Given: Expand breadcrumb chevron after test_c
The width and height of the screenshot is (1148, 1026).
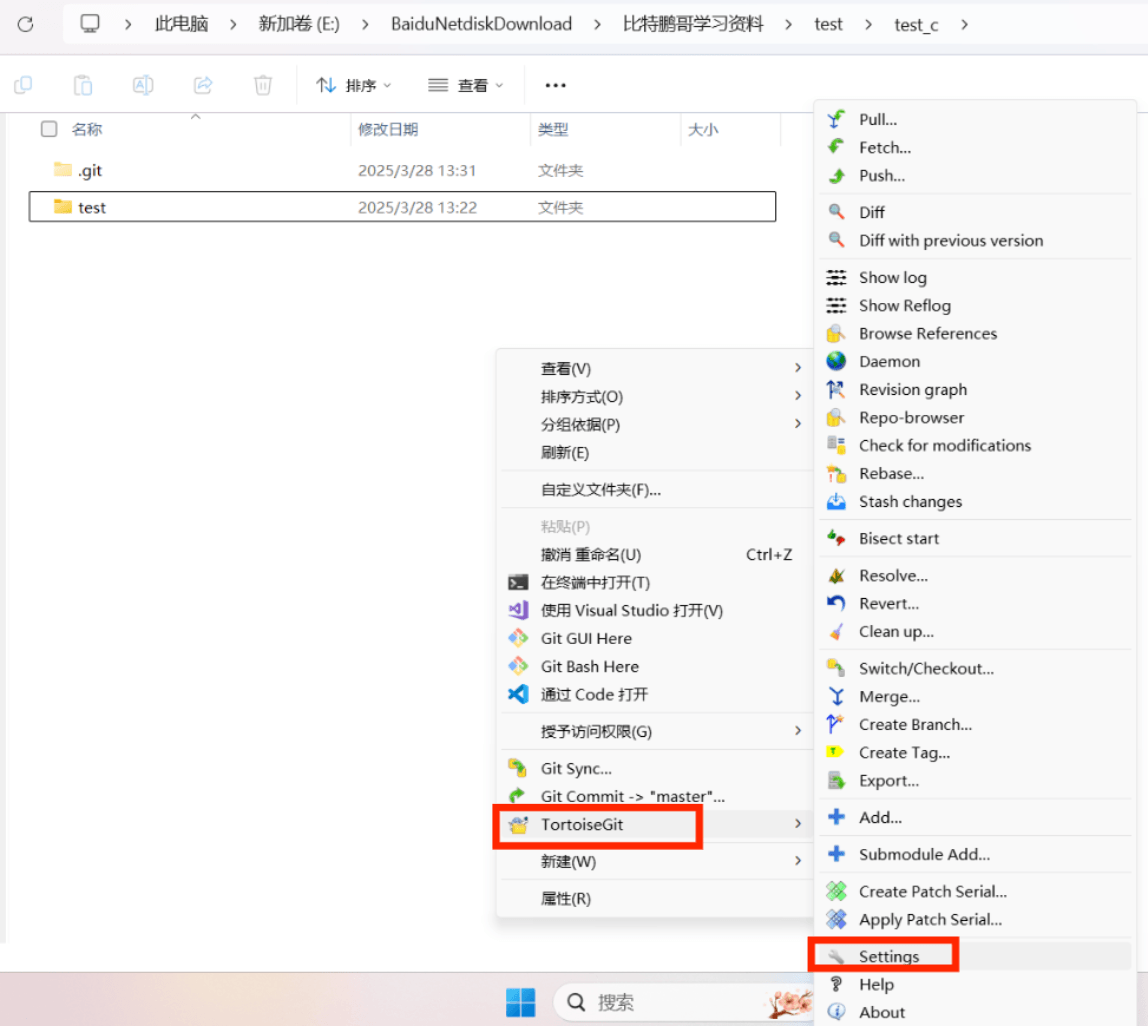Looking at the screenshot, I should [x=965, y=24].
